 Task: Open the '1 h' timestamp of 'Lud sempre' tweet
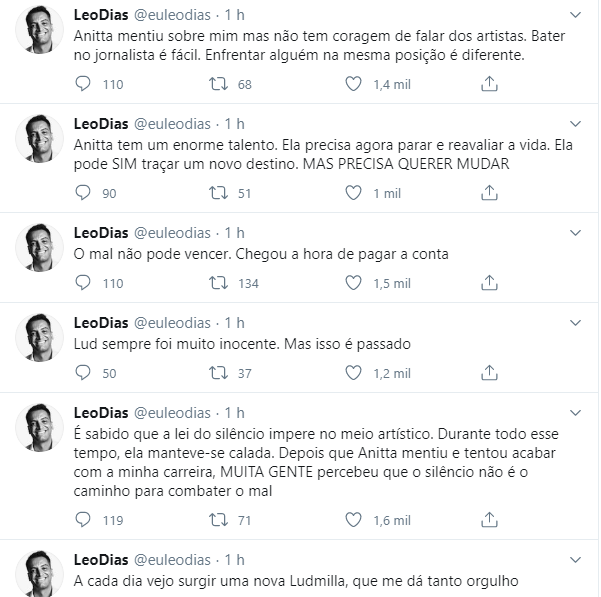235,323
